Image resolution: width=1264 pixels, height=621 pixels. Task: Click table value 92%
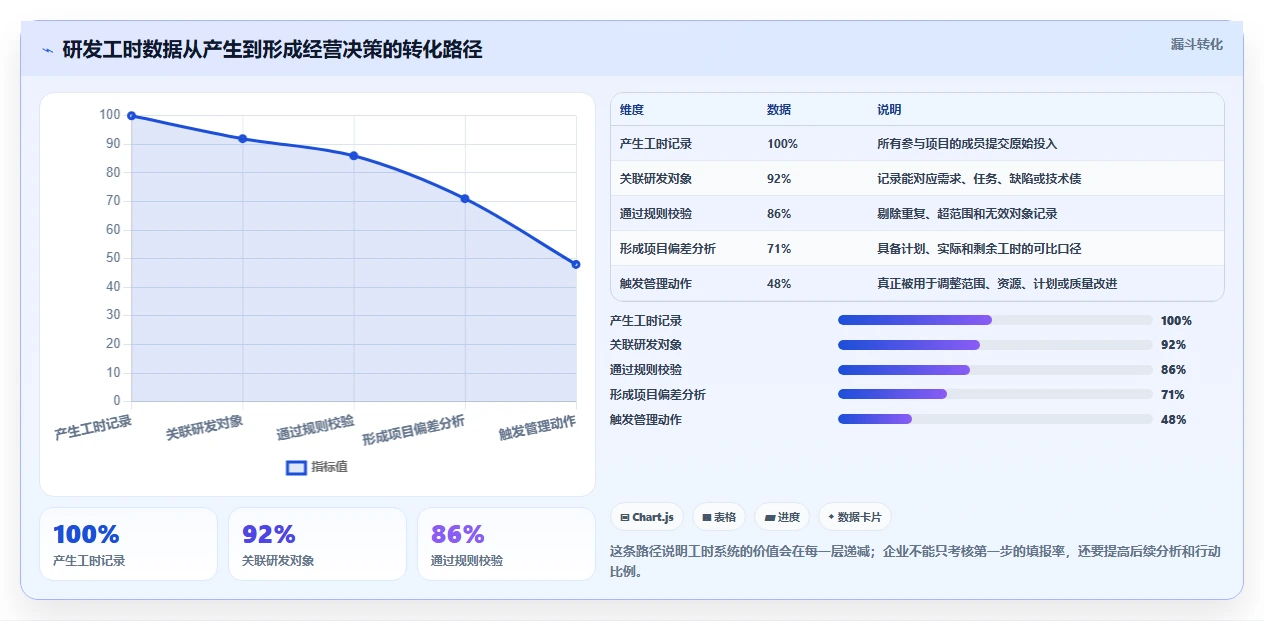pos(779,179)
